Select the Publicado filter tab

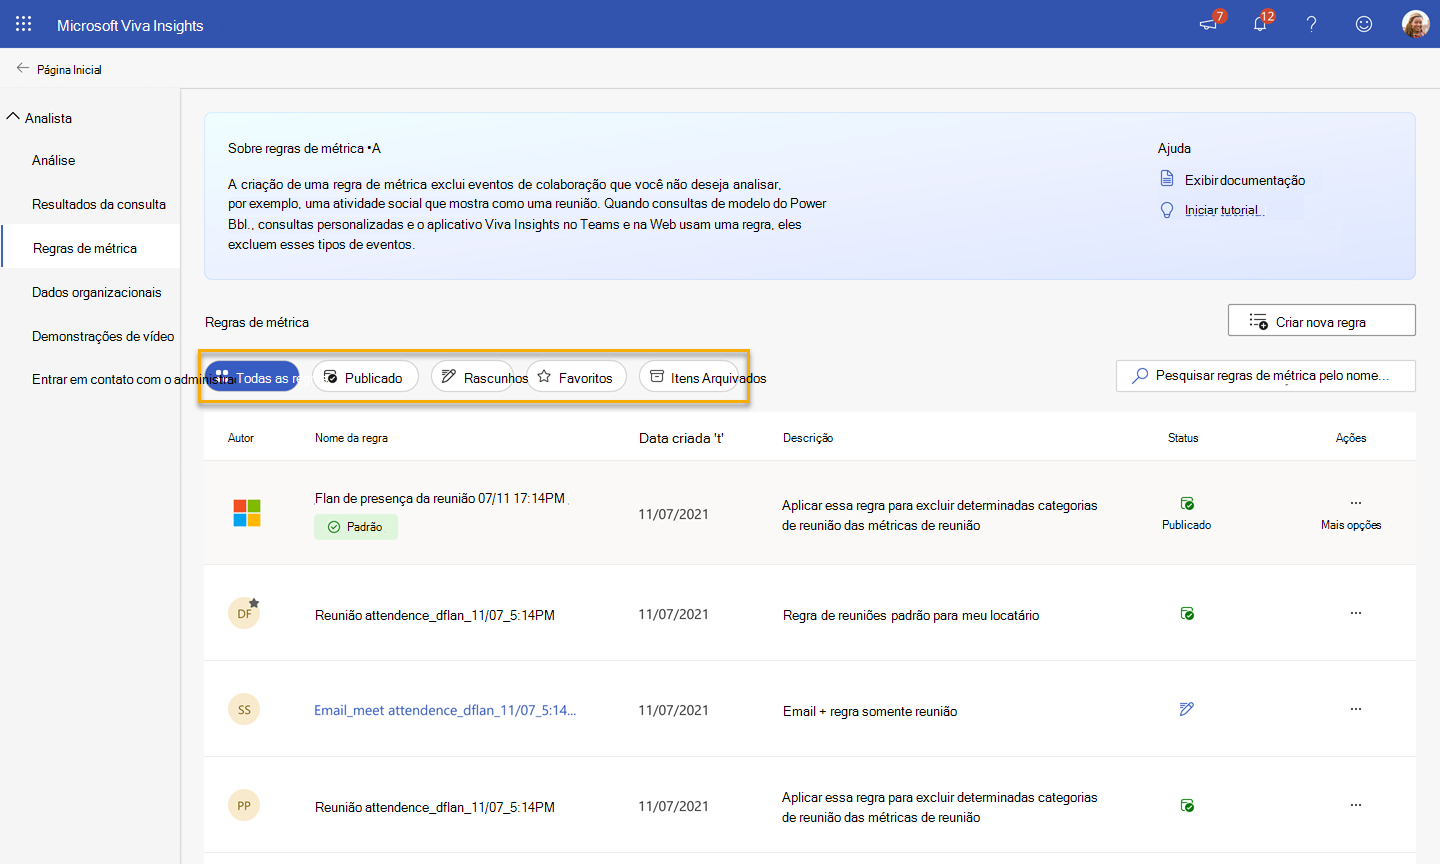click(x=365, y=377)
